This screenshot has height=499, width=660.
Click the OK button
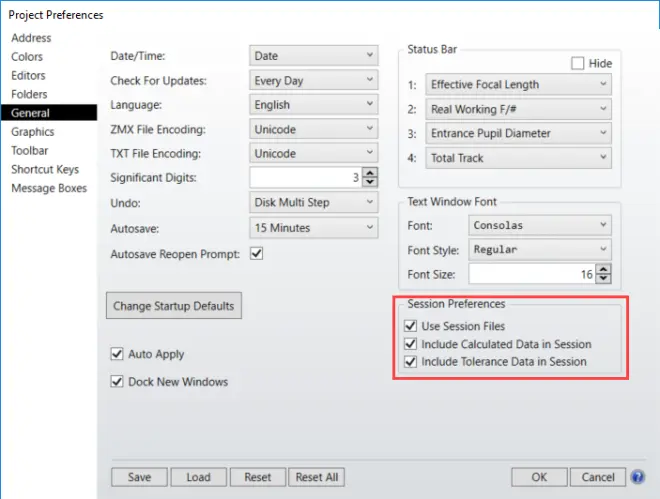click(x=539, y=477)
